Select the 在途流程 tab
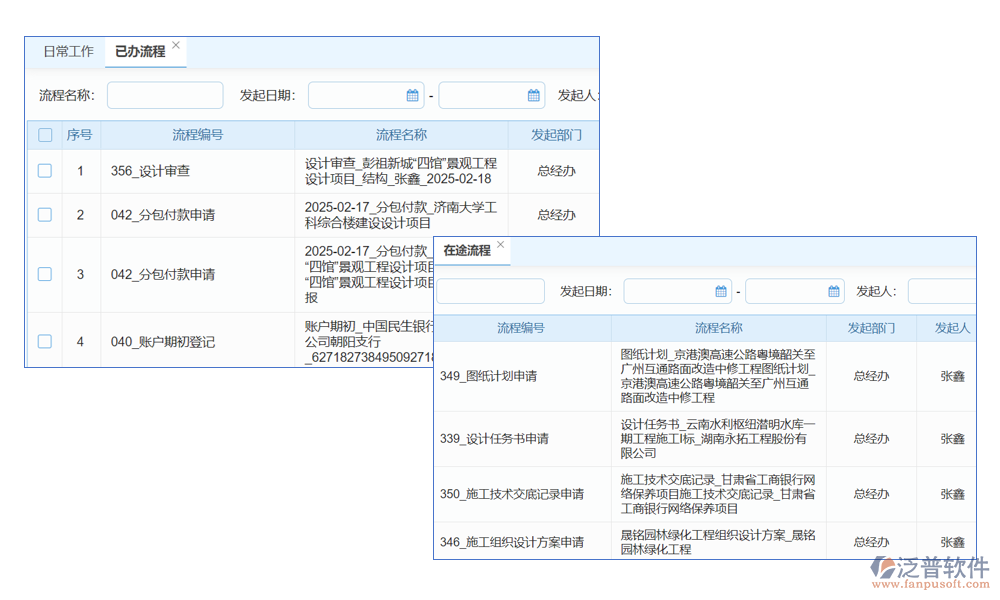This screenshot has width=1000, height=600. pyautogui.click(x=467, y=251)
